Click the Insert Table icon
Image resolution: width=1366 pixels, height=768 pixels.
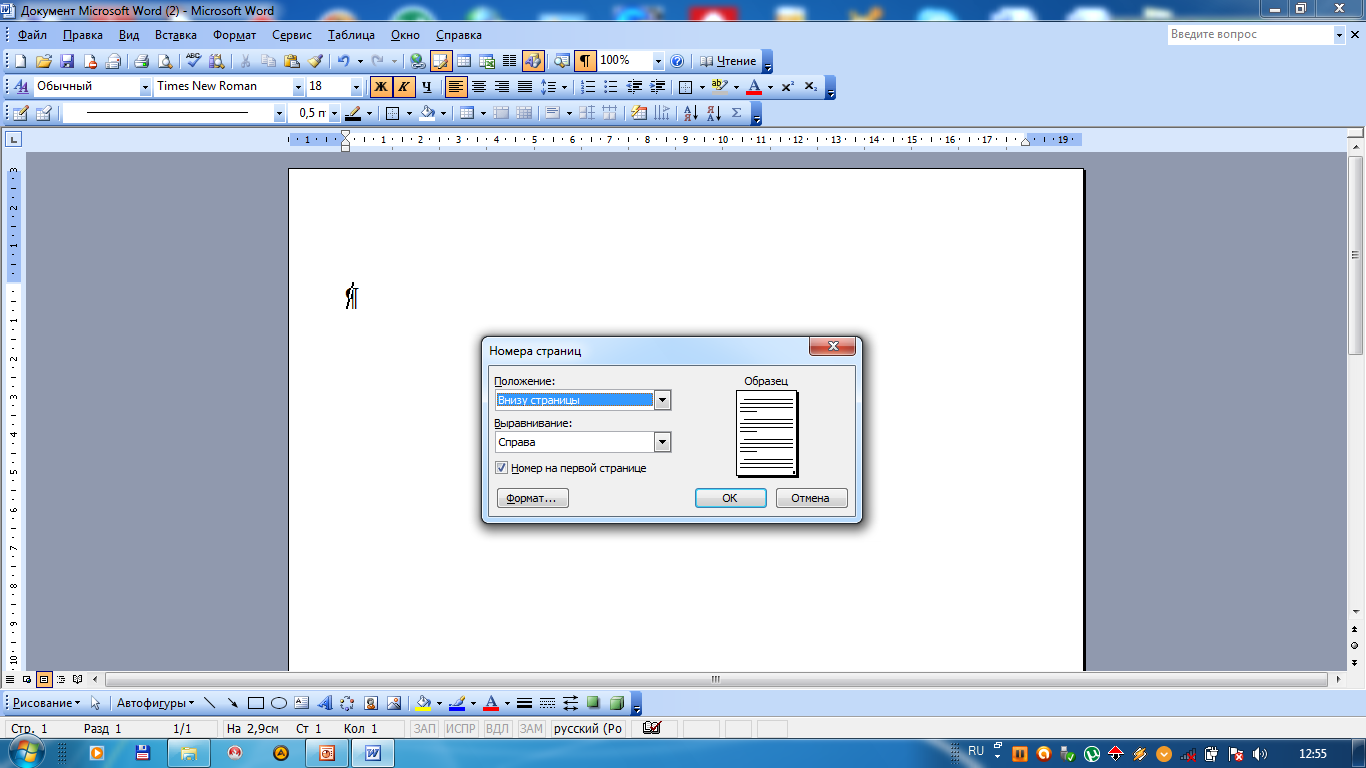(464, 61)
